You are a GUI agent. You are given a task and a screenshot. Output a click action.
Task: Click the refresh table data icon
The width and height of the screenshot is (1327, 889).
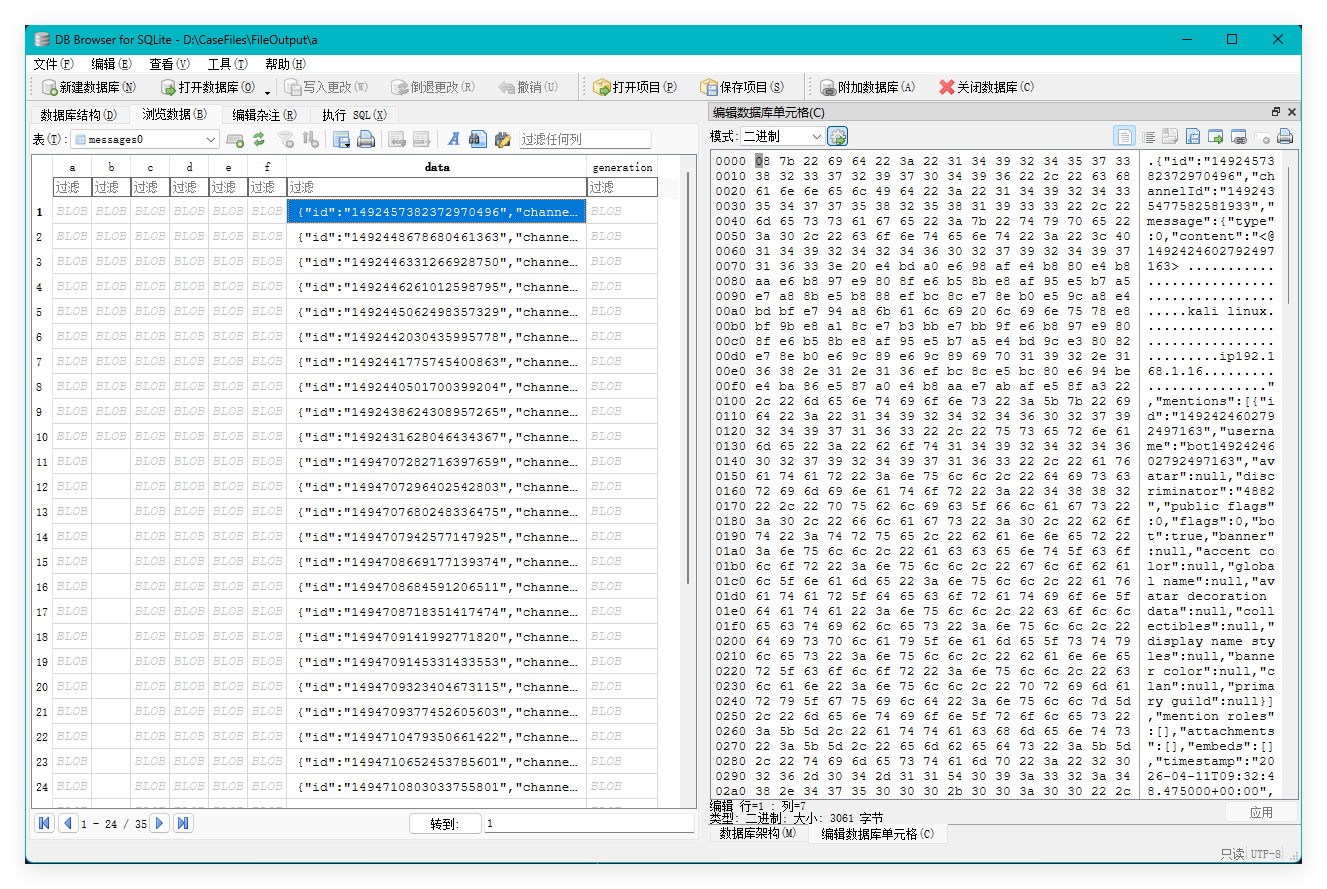pyautogui.click(x=259, y=139)
